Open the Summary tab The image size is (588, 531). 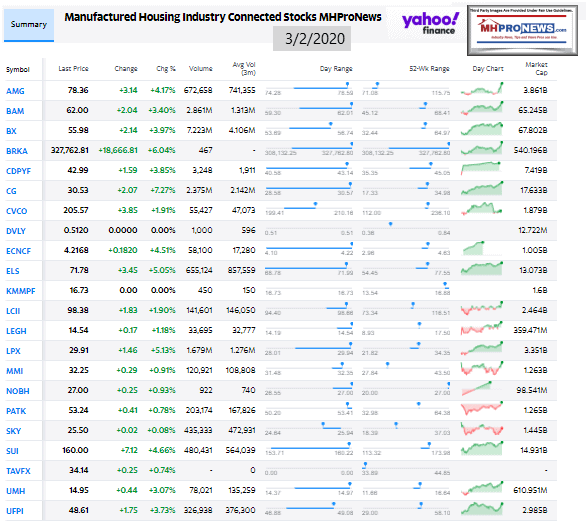(x=29, y=25)
